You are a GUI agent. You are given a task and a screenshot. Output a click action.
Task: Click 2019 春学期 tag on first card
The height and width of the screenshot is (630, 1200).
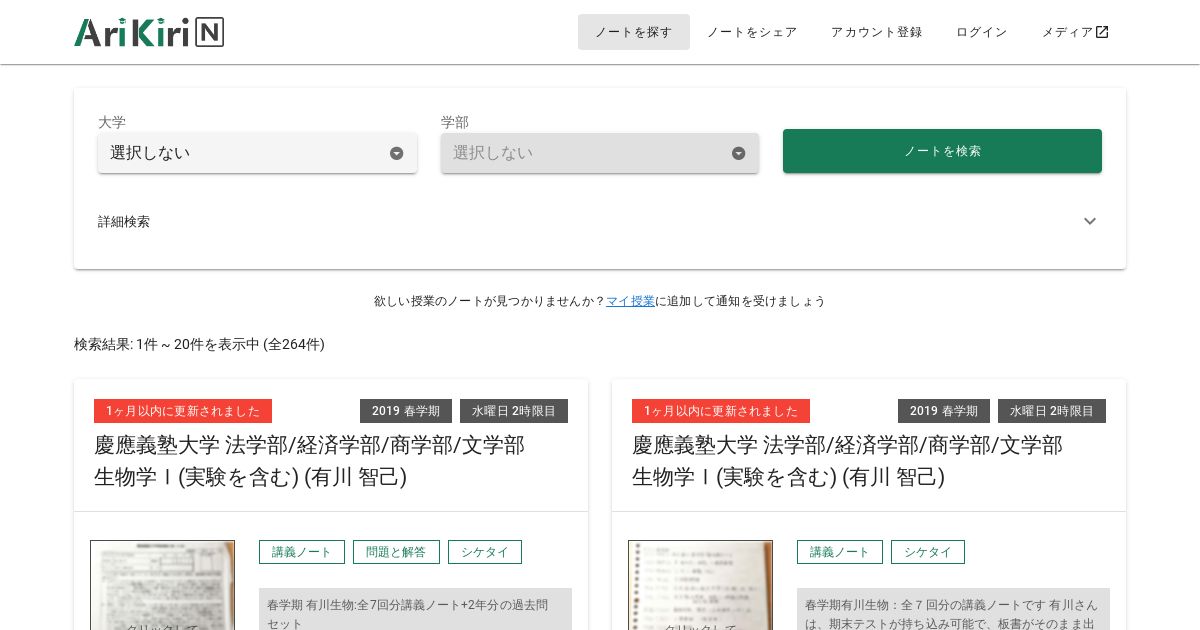click(406, 411)
